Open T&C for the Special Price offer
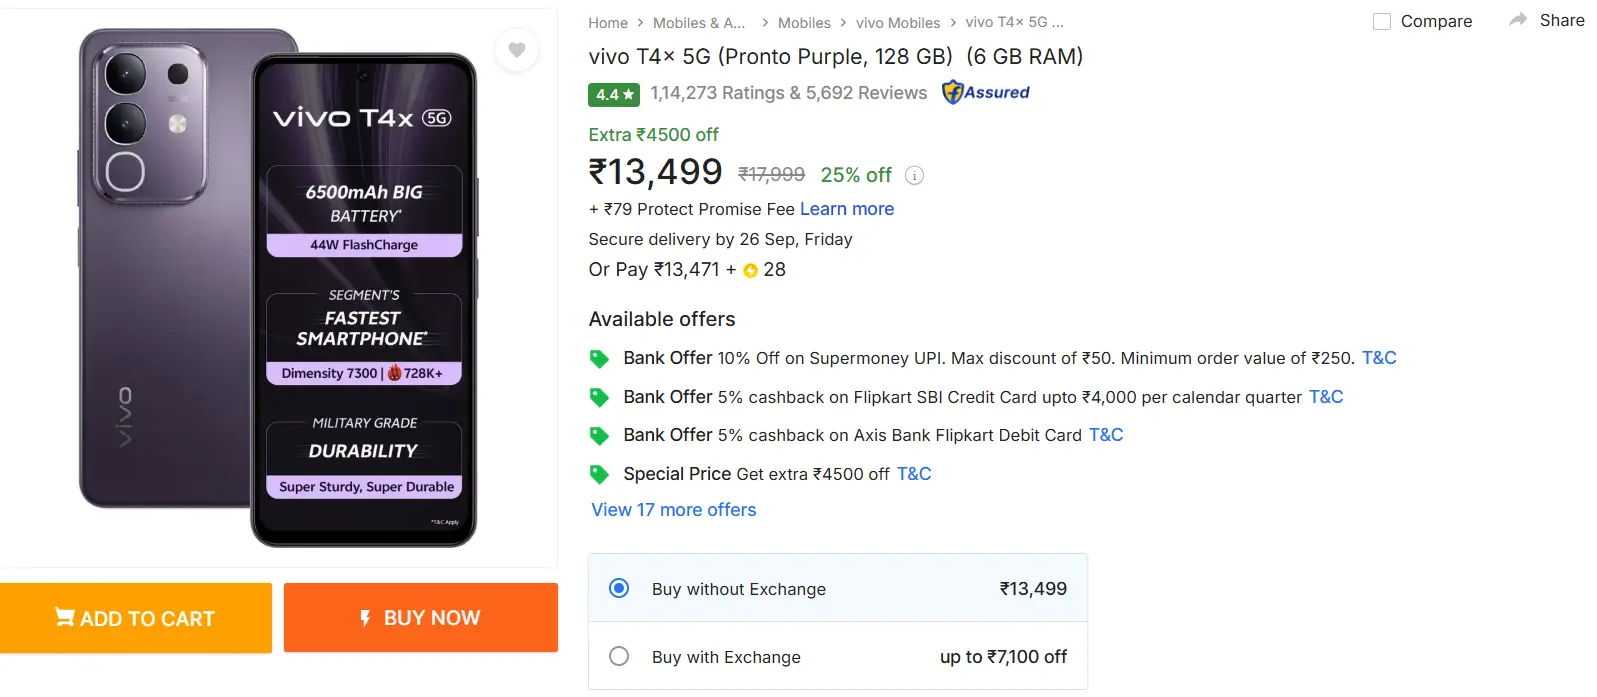Viewport: 1597px width, 697px height. [913, 474]
